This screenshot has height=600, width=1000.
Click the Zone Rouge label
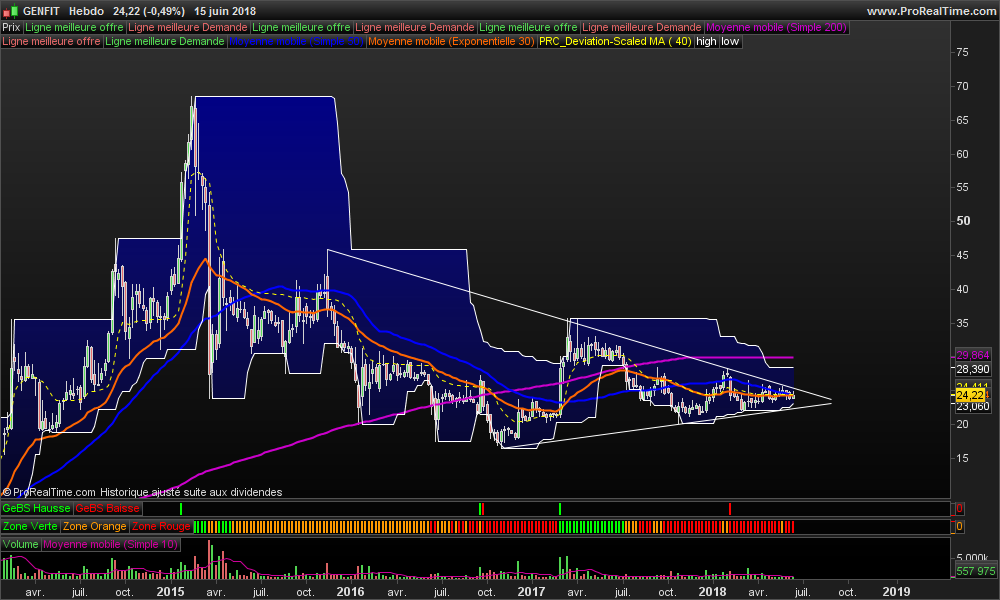[161, 526]
